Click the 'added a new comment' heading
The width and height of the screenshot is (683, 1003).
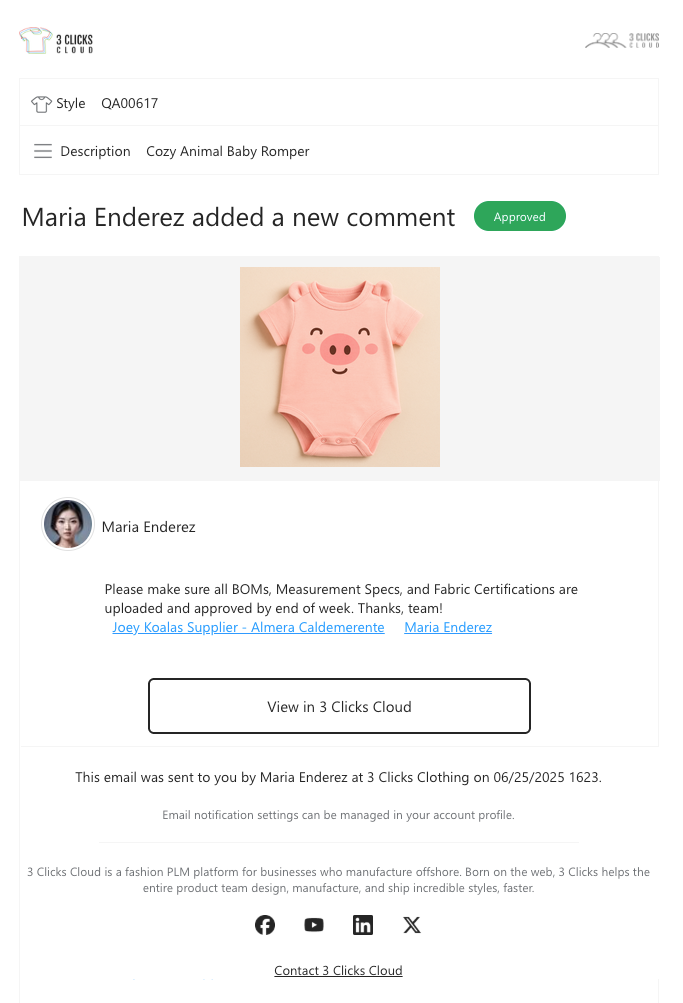click(238, 217)
